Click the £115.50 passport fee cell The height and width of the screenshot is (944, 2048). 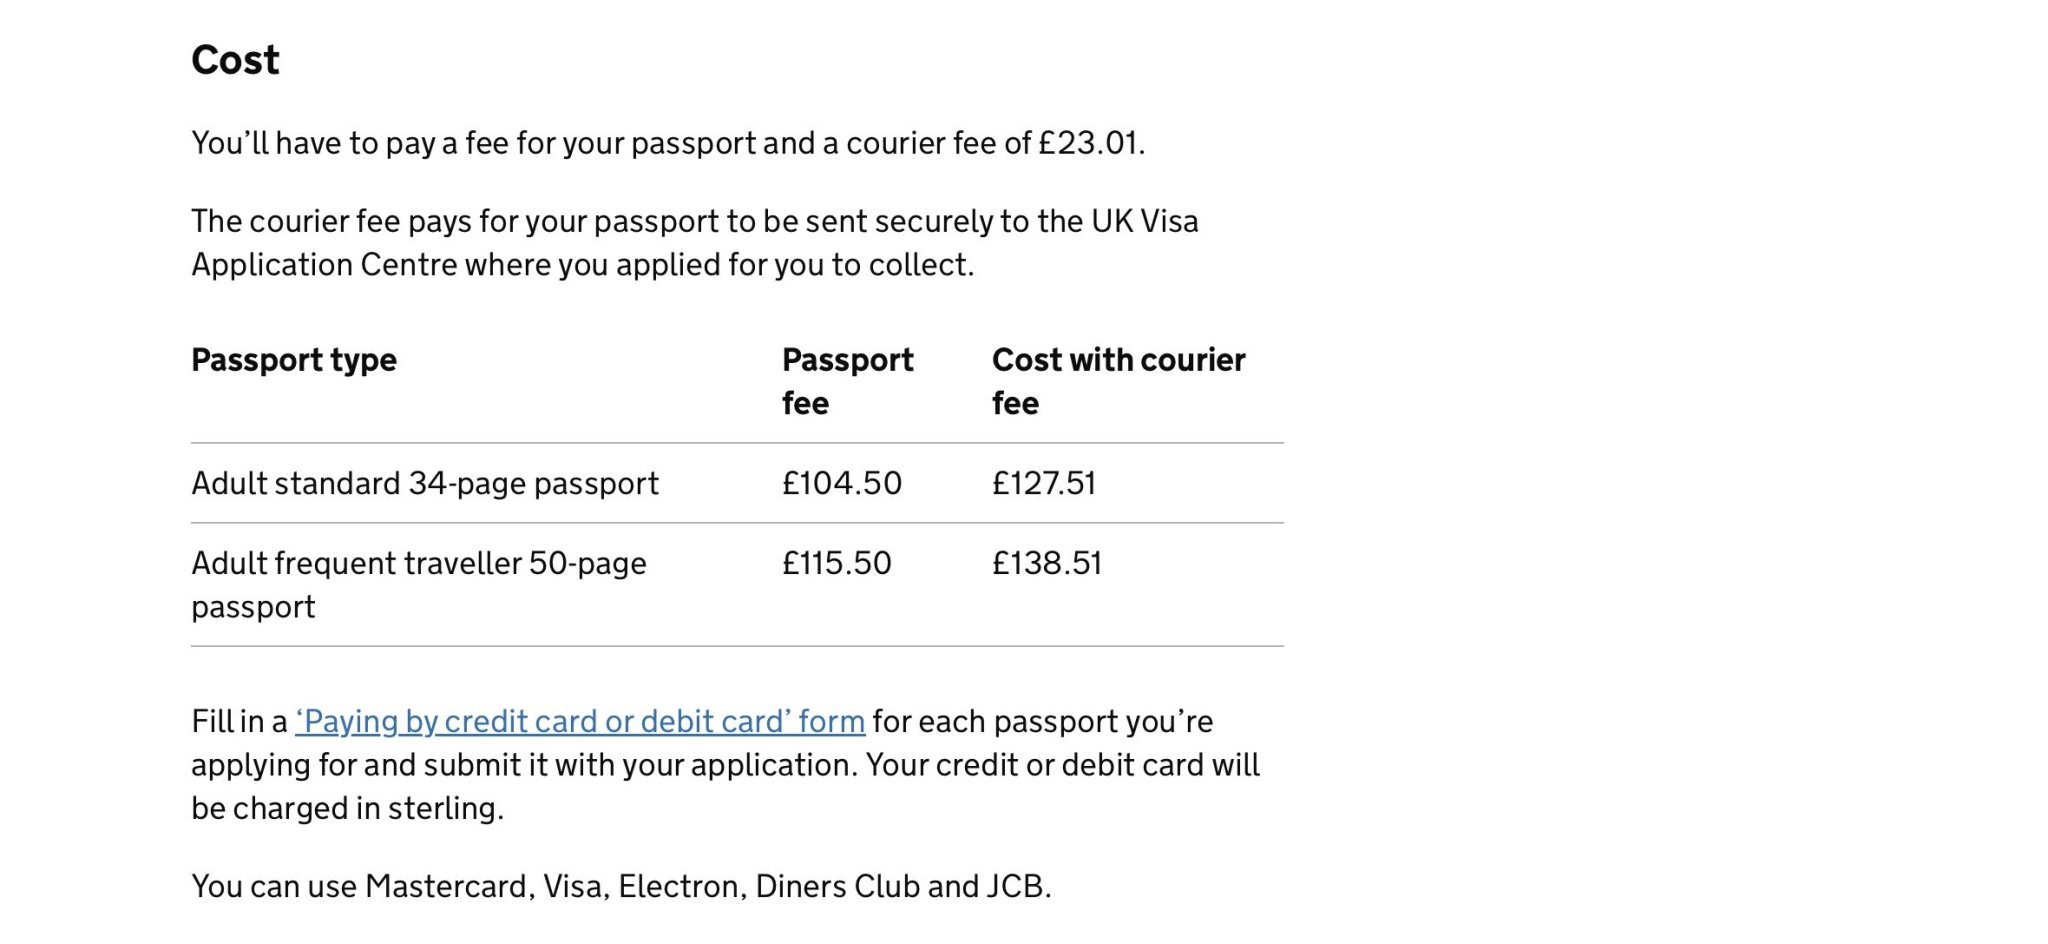click(x=837, y=563)
